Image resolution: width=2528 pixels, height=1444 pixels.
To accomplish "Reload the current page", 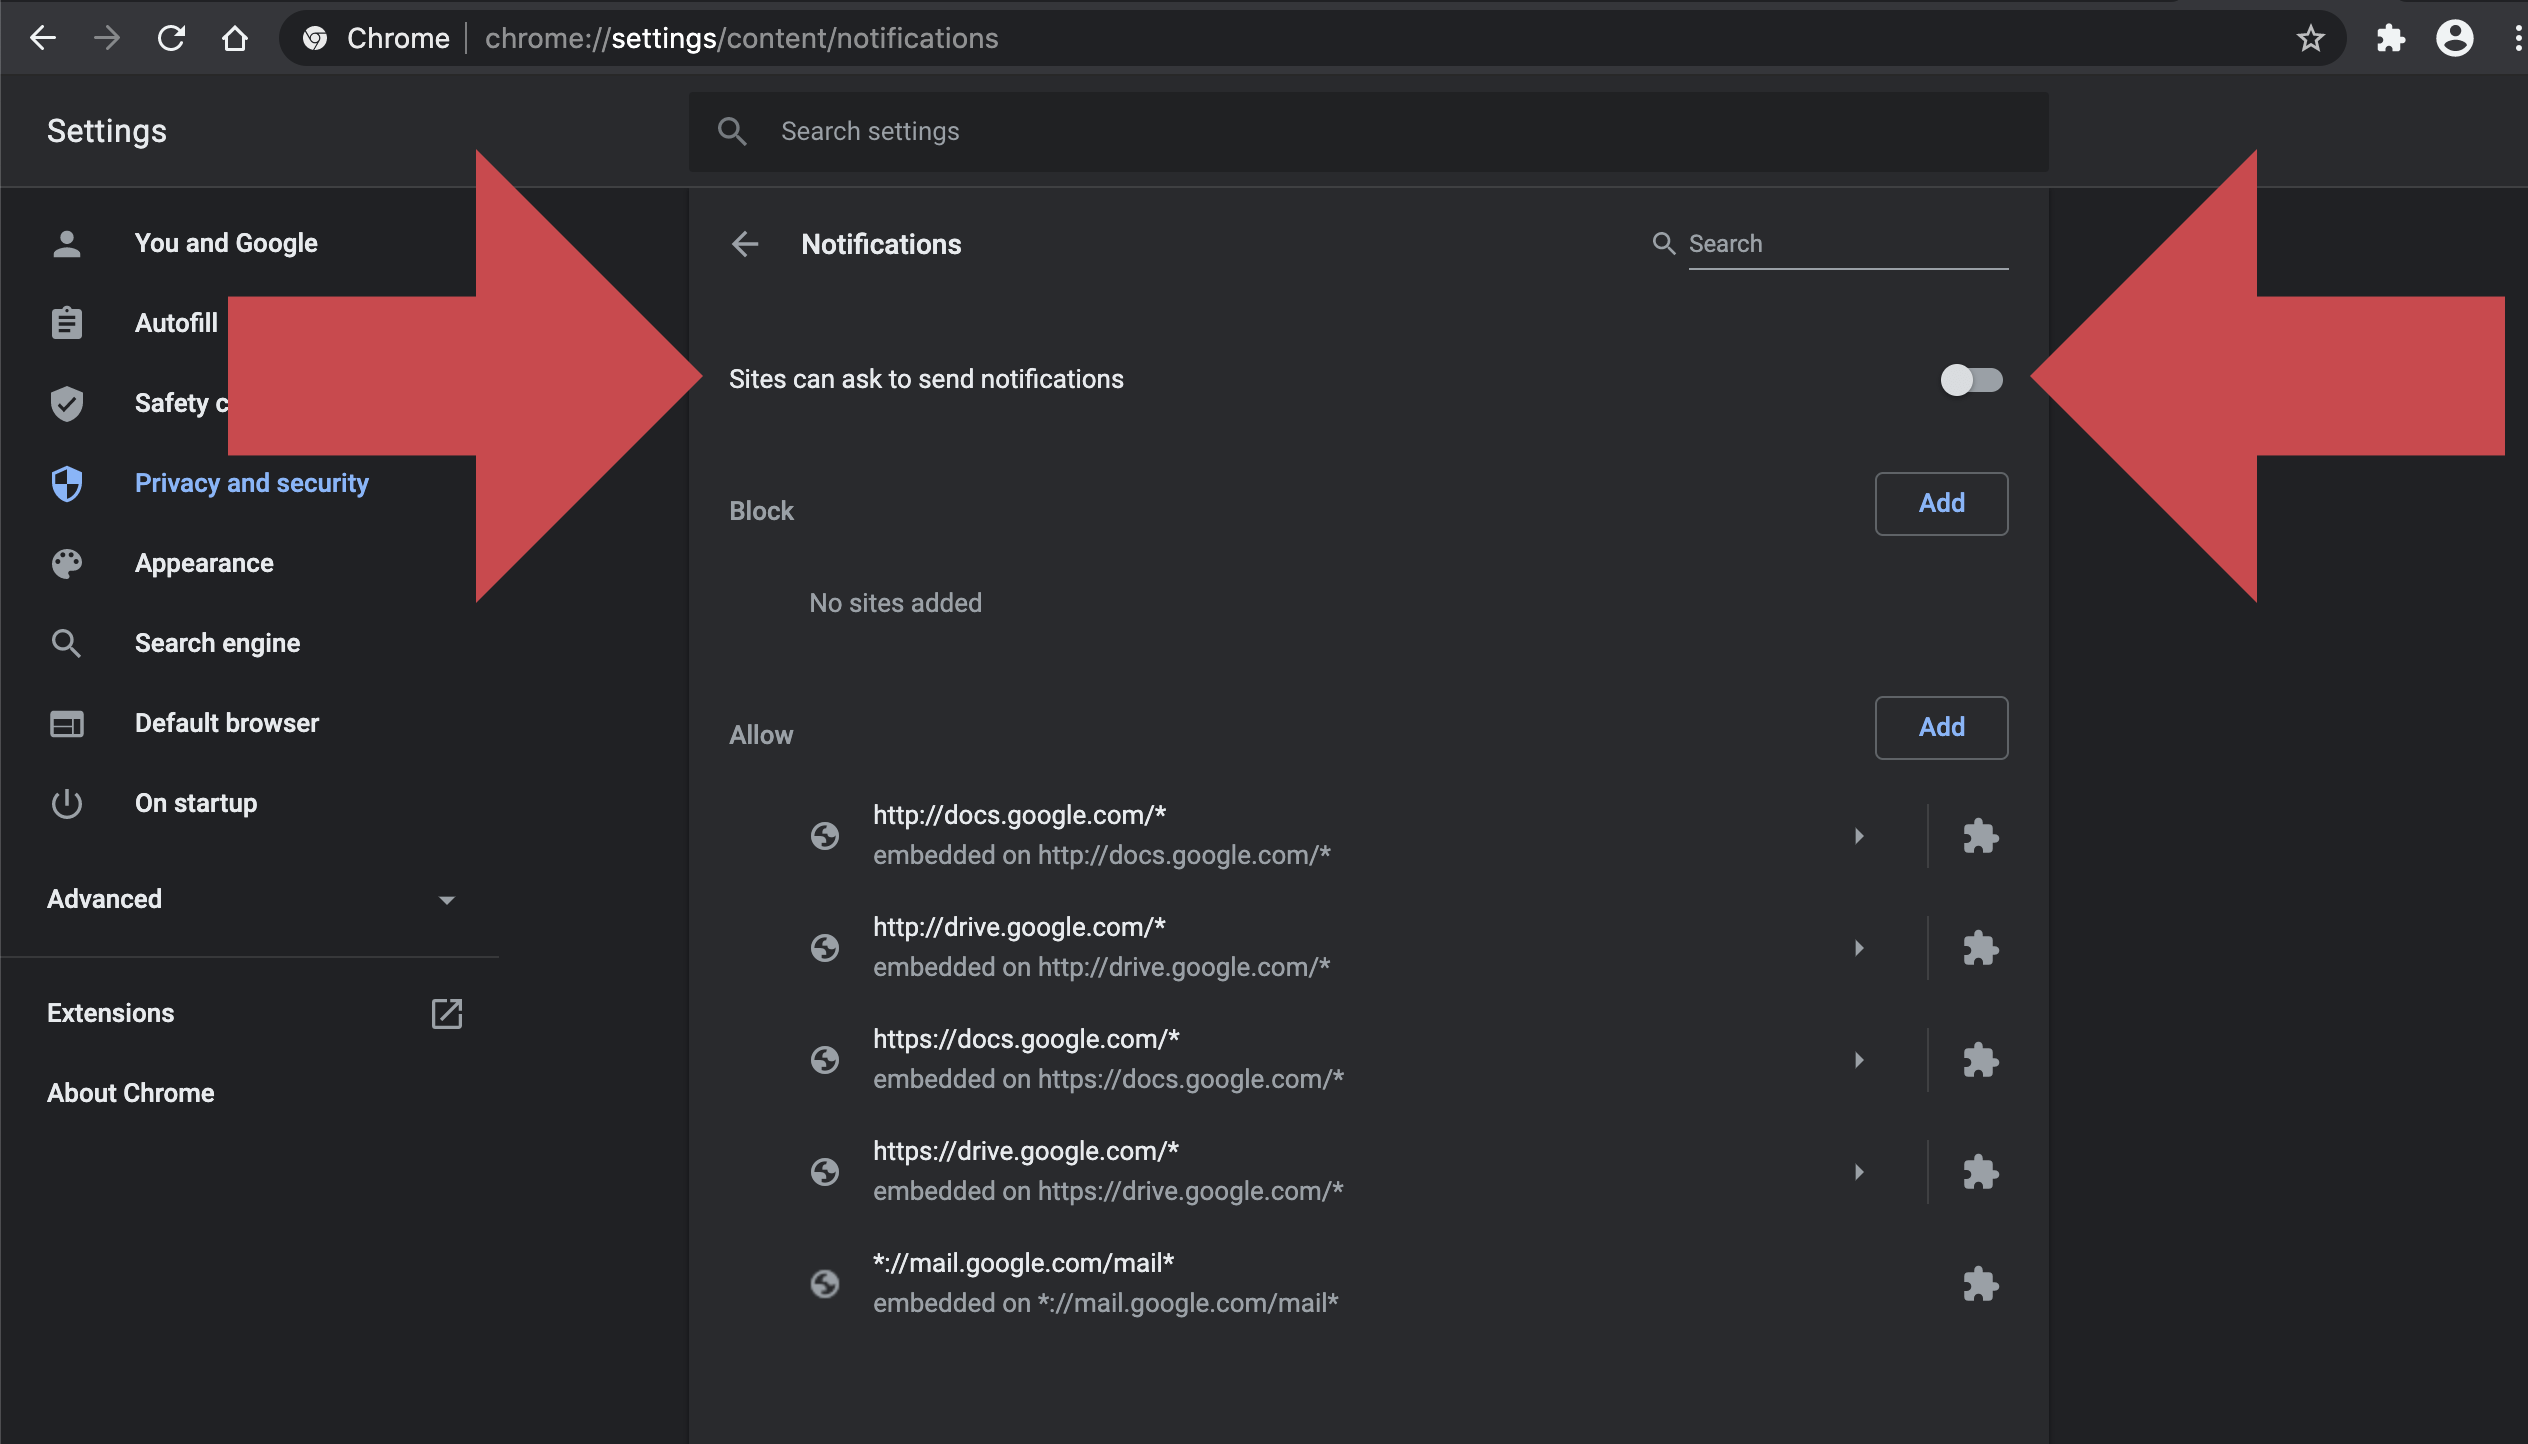I will point(171,38).
